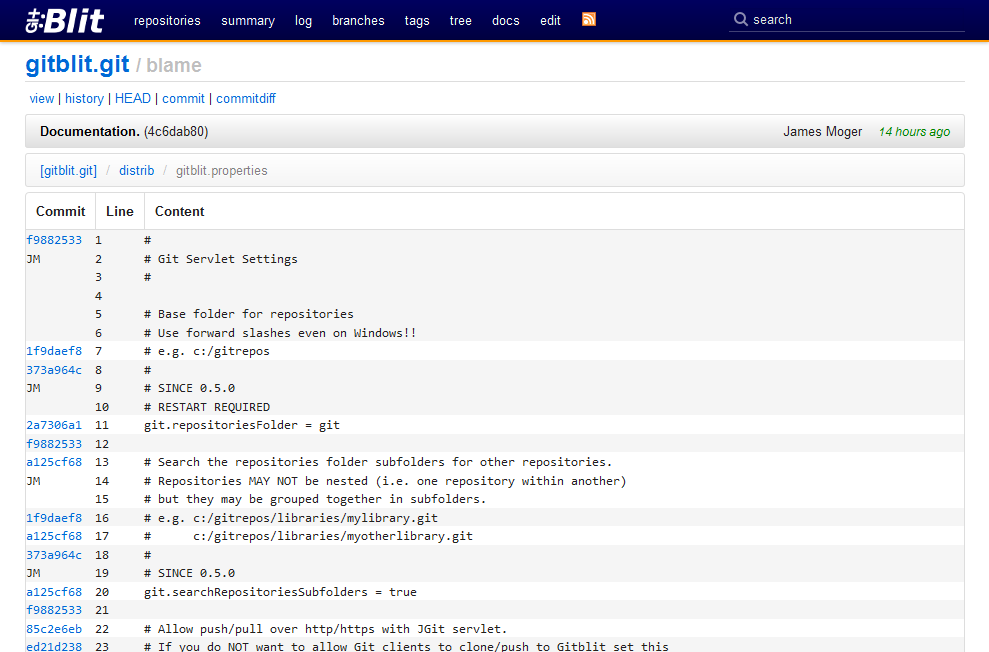Click the '# Git Servlet Settings' line
This screenshot has width=989, height=652.
coord(221,259)
